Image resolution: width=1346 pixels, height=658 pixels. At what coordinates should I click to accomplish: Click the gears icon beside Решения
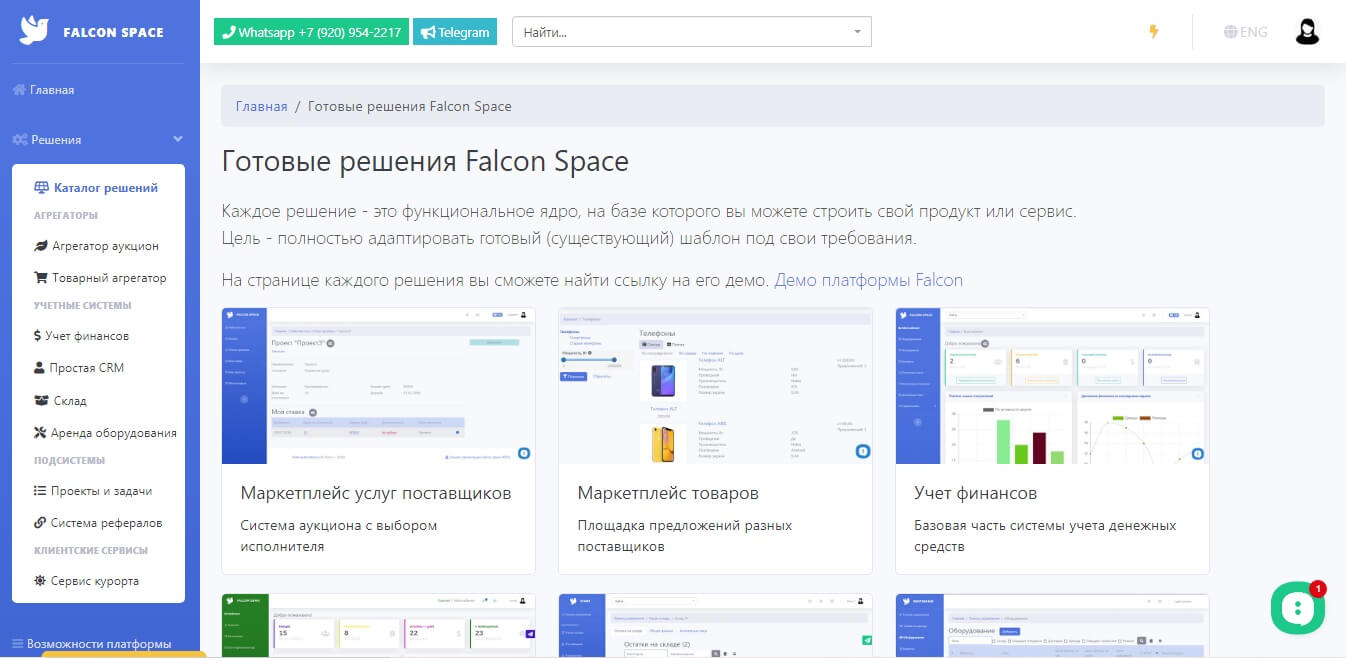(20, 140)
